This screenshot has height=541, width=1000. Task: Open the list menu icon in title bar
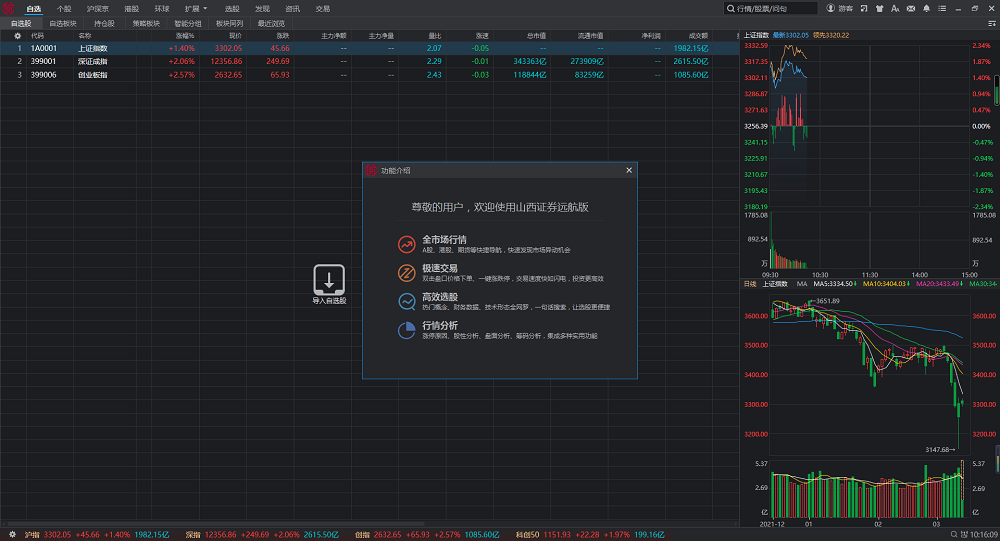[942, 8]
